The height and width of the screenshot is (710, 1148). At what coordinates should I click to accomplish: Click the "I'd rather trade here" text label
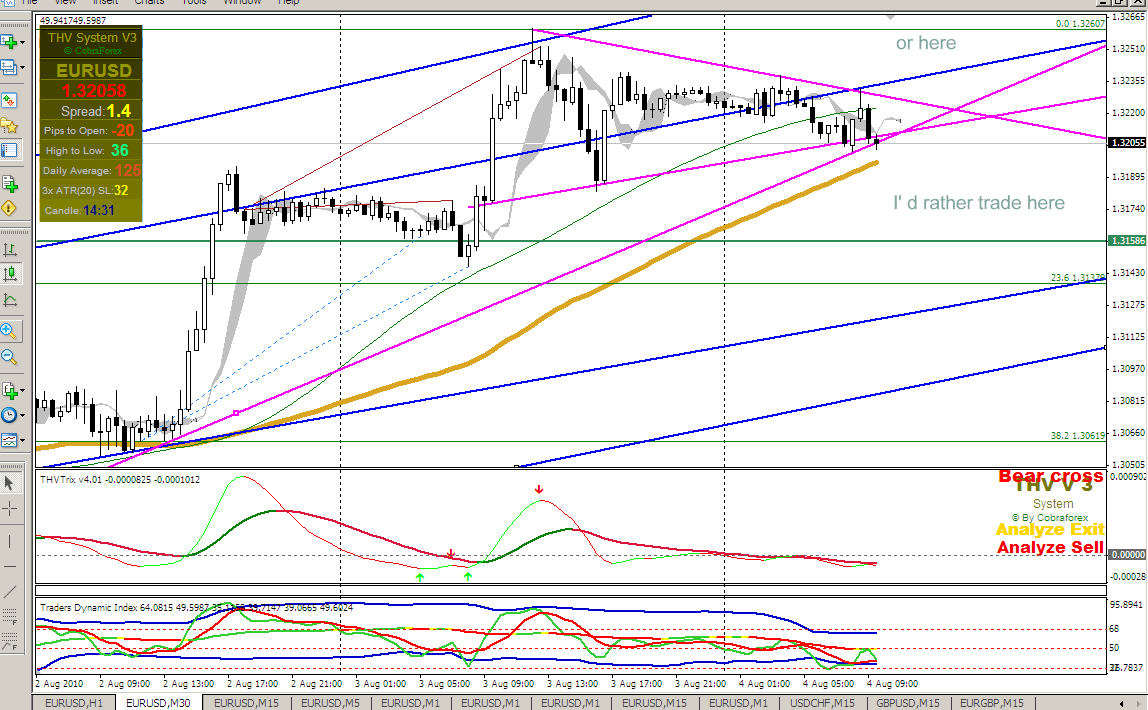(x=979, y=203)
